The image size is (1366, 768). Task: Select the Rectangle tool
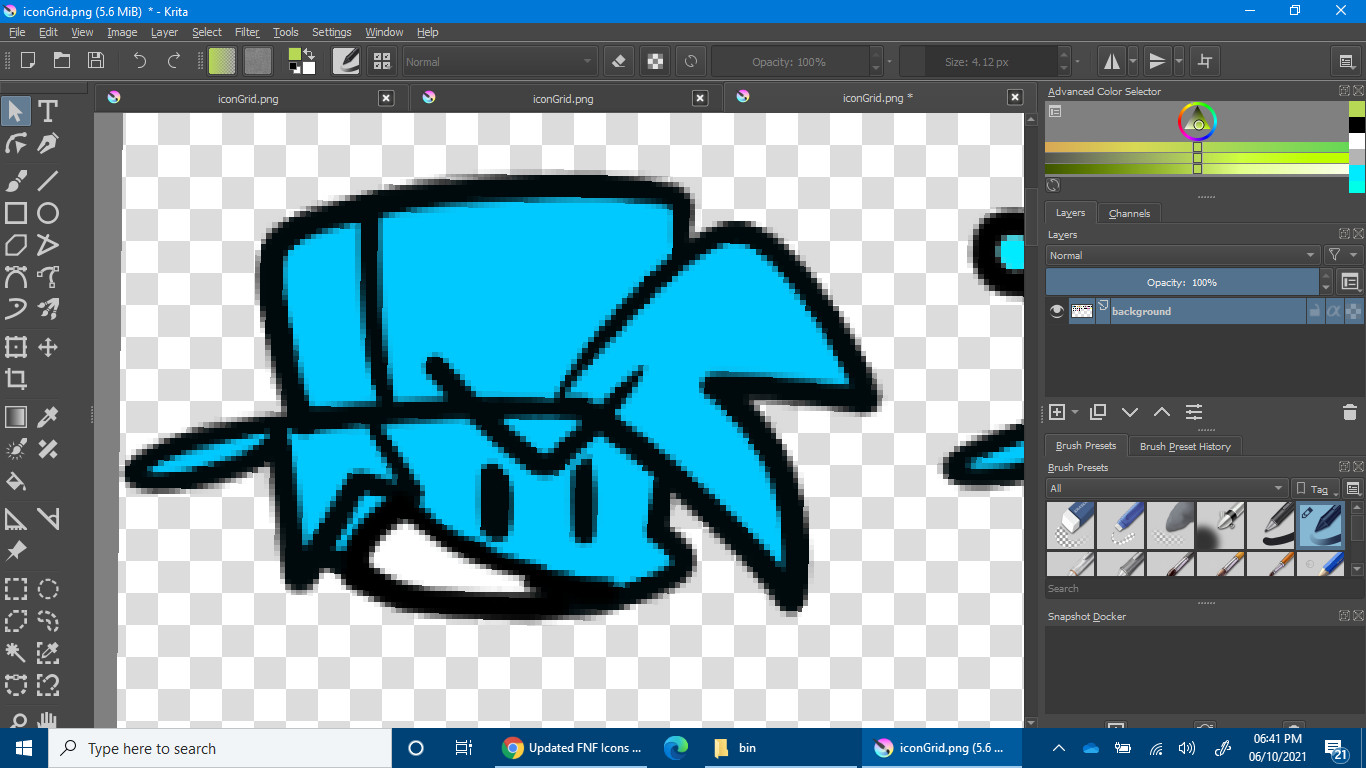click(x=16, y=213)
